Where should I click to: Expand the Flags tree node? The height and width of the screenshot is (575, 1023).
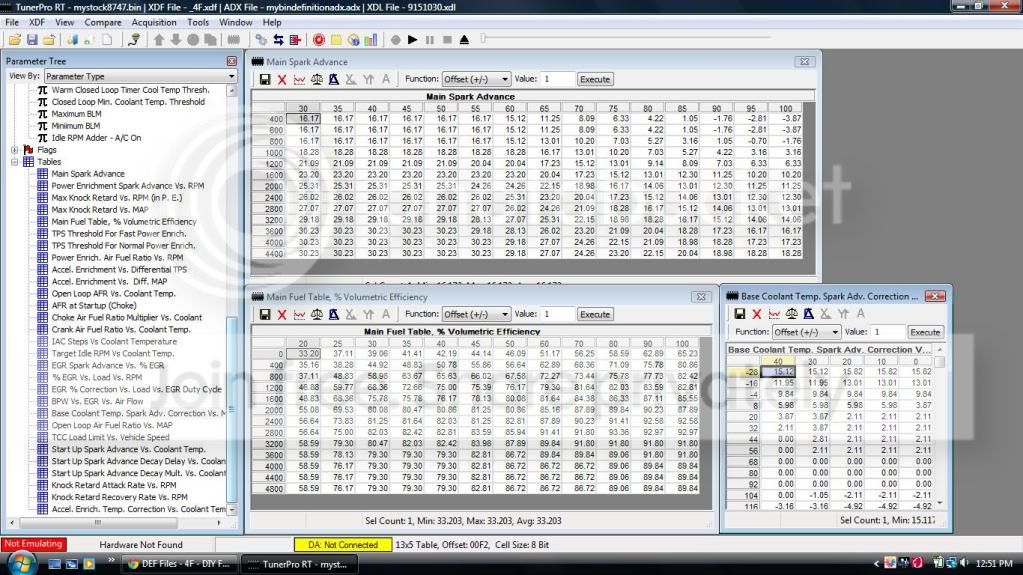coord(14,149)
